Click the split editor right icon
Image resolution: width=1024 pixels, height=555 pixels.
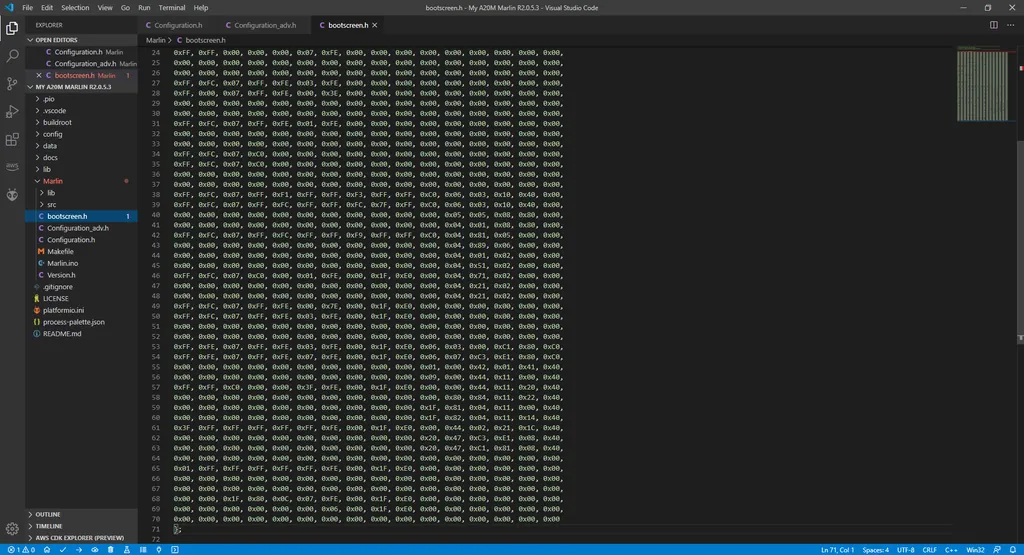993,25
